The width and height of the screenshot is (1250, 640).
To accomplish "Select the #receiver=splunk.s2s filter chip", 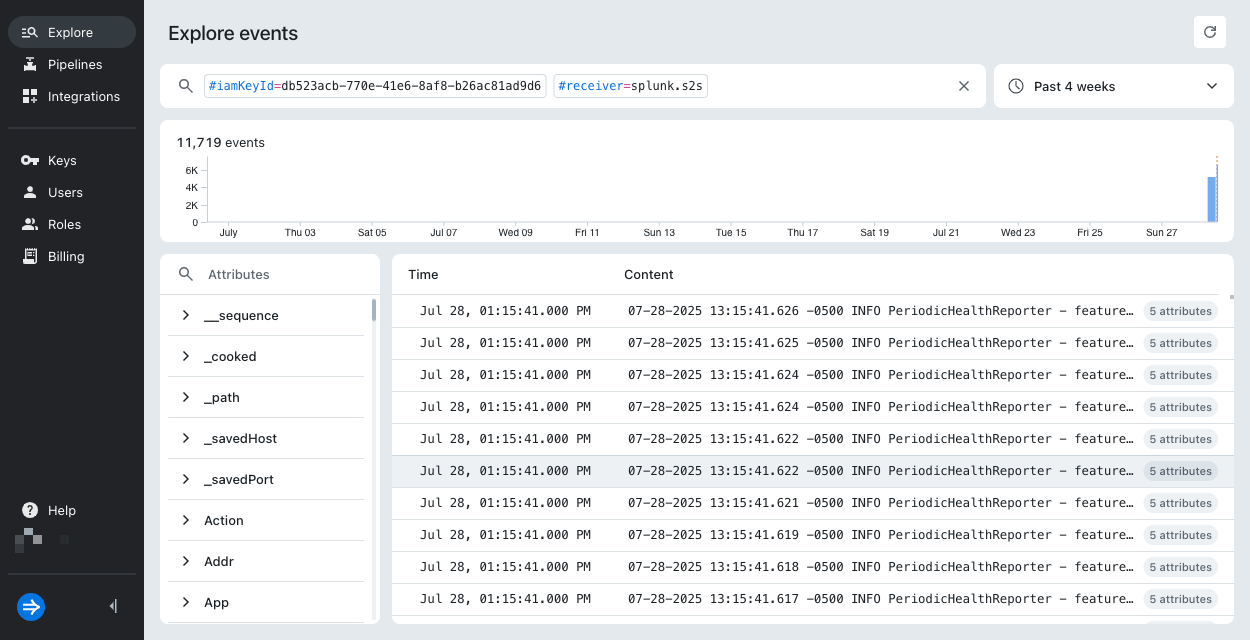I will coord(631,86).
